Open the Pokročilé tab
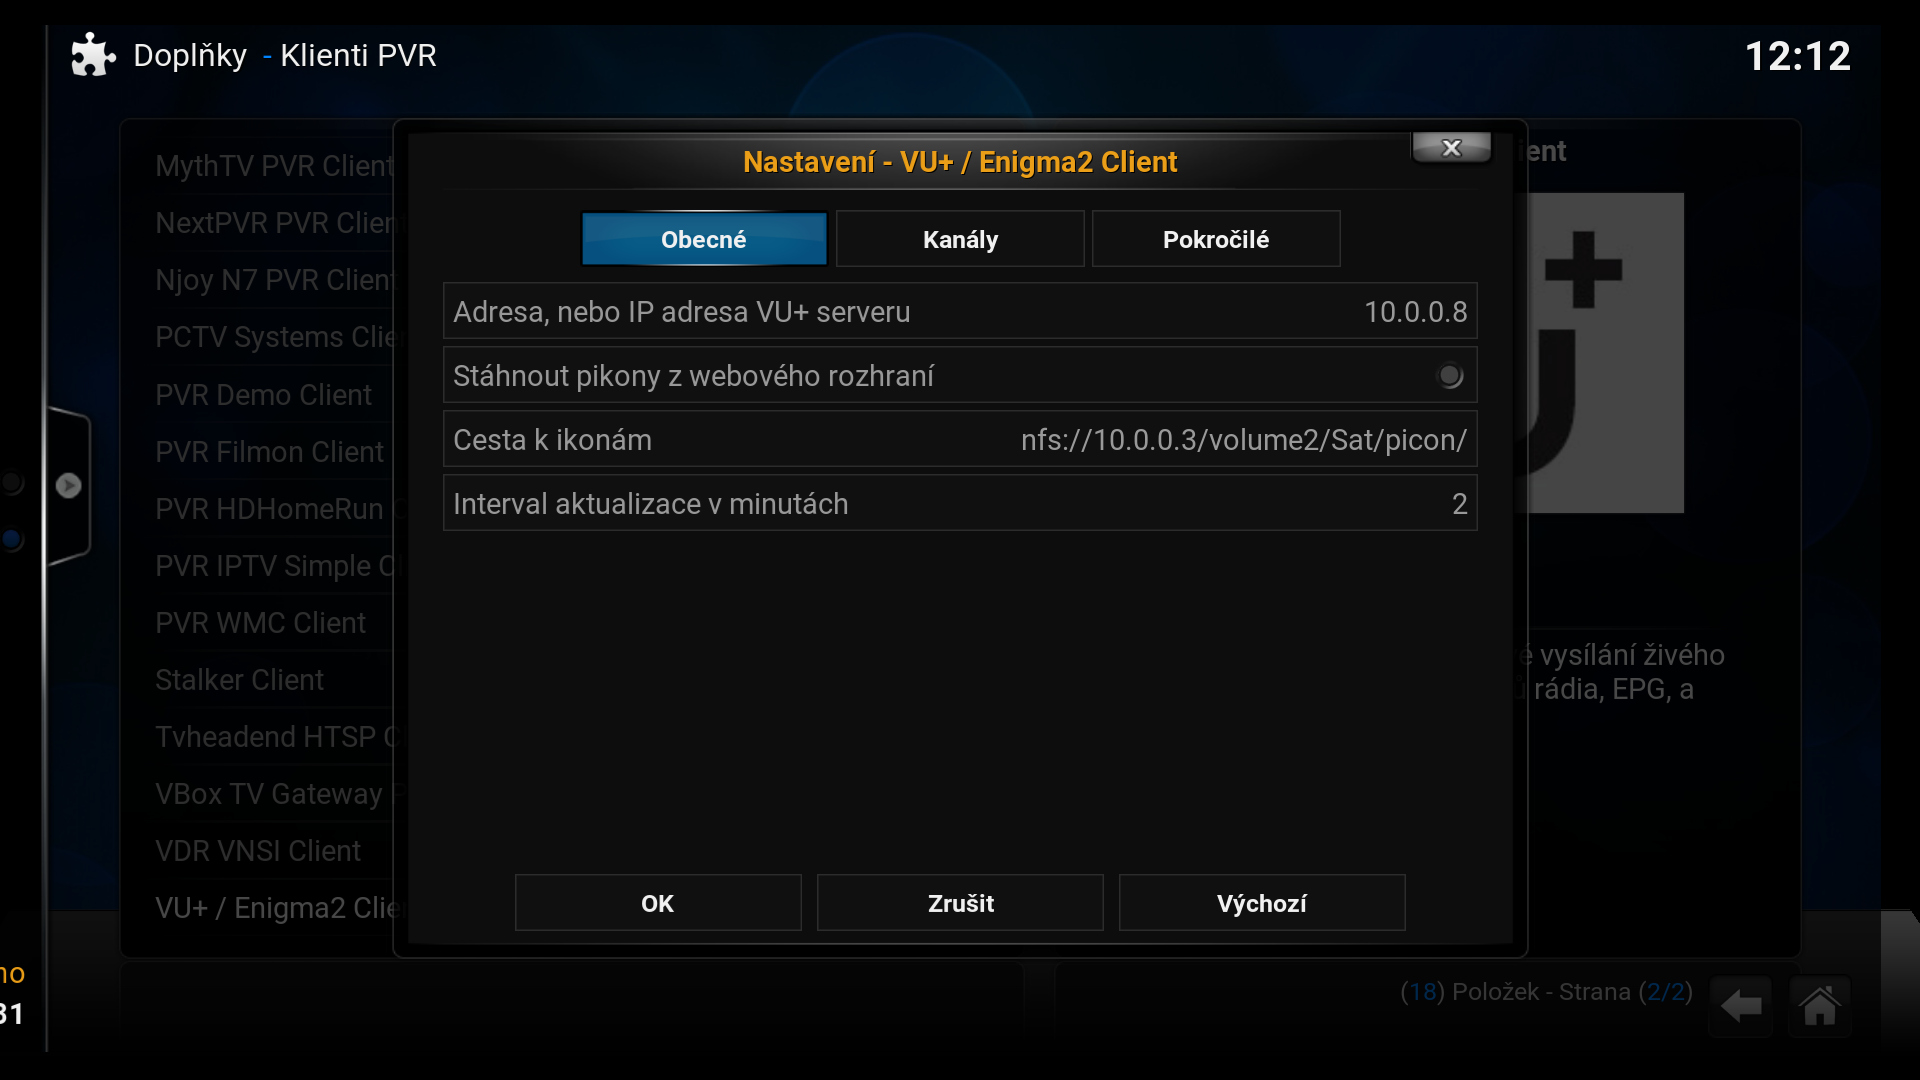 point(1216,239)
